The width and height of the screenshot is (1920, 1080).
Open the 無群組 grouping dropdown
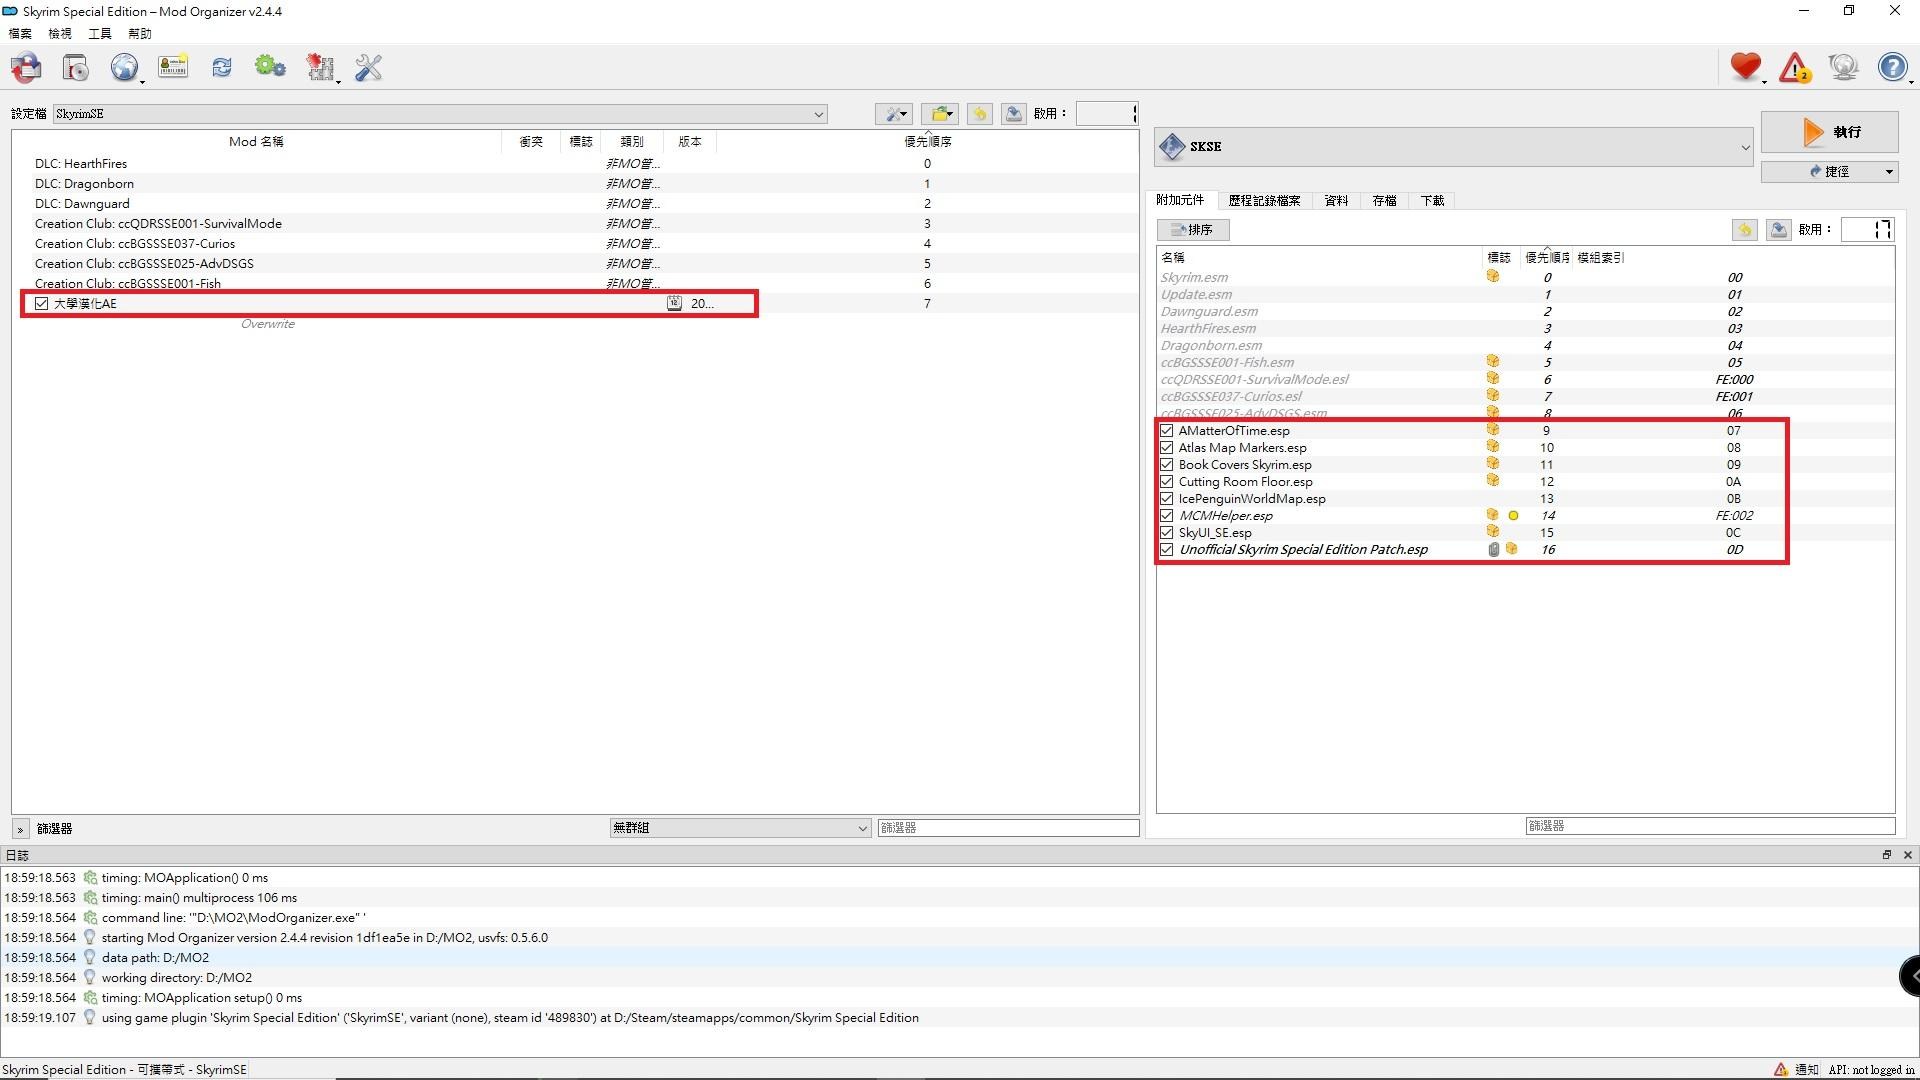(x=740, y=828)
